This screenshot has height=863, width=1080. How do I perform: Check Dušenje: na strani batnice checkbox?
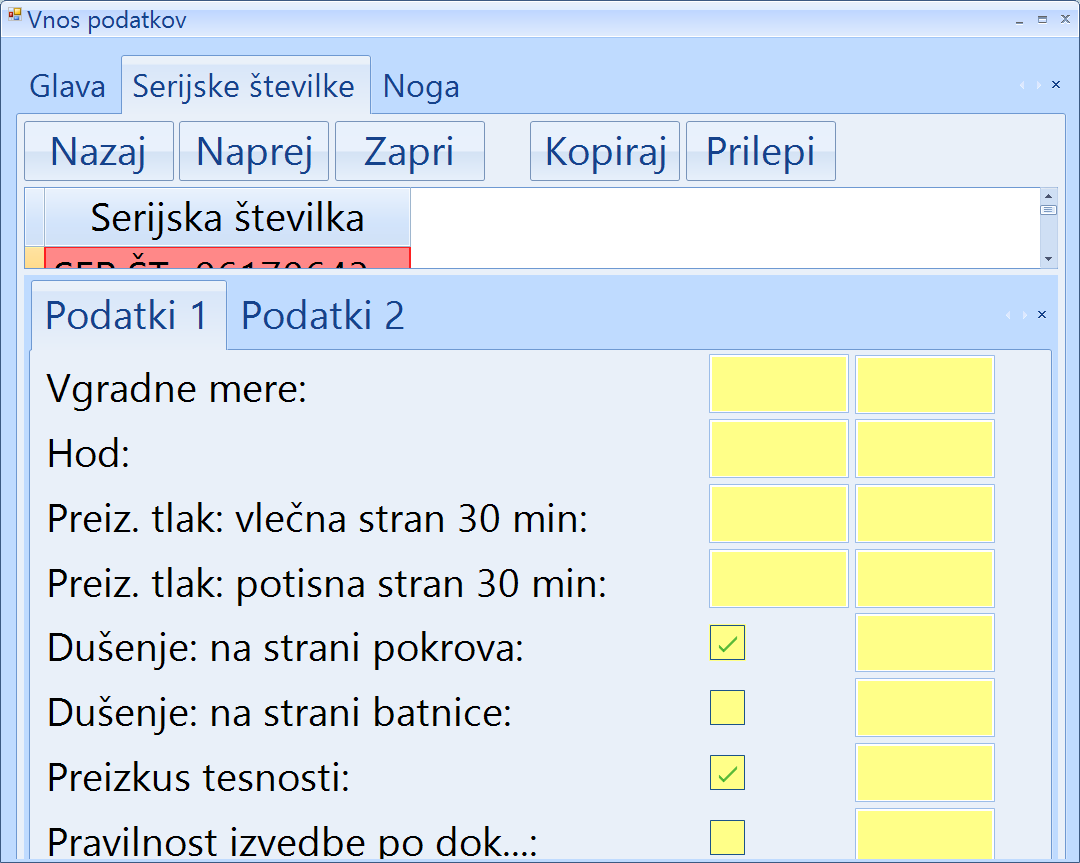[x=727, y=708]
